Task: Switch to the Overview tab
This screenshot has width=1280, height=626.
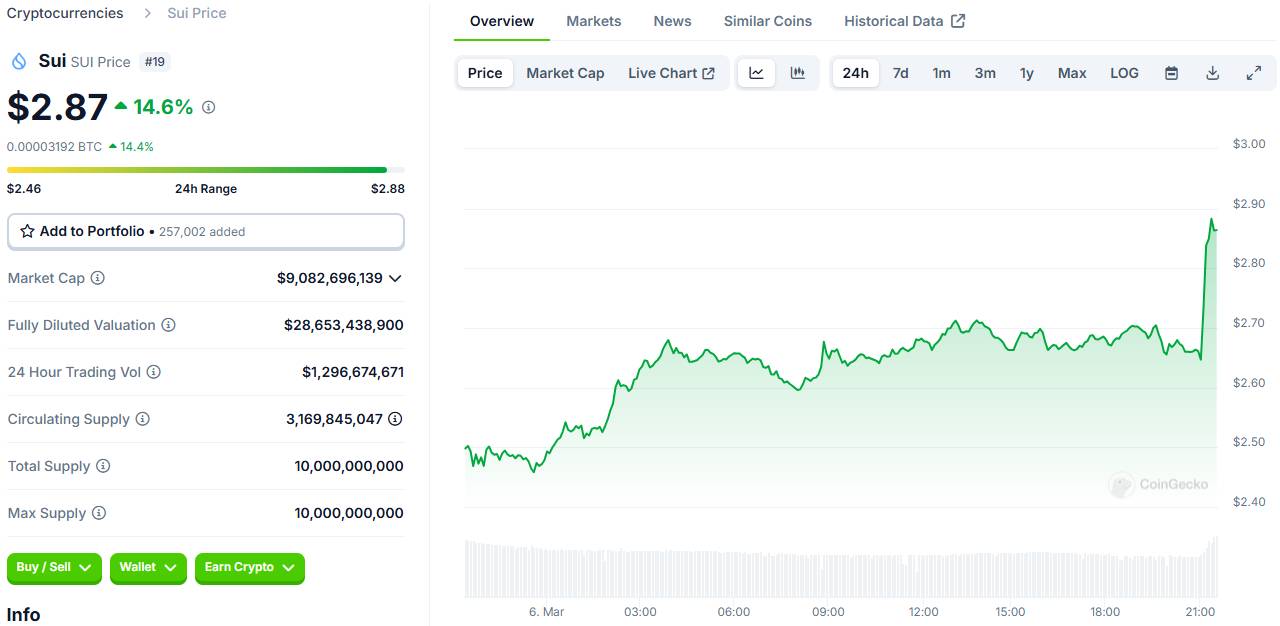Action: pyautogui.click(x=502, y=21)
